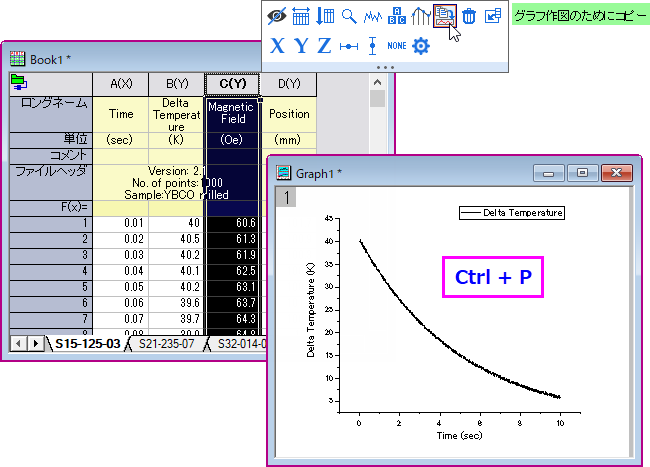Click cell value 0.07 in column A
The height and width of the screenshot is (467, 650).
click(x=121, y=319)
